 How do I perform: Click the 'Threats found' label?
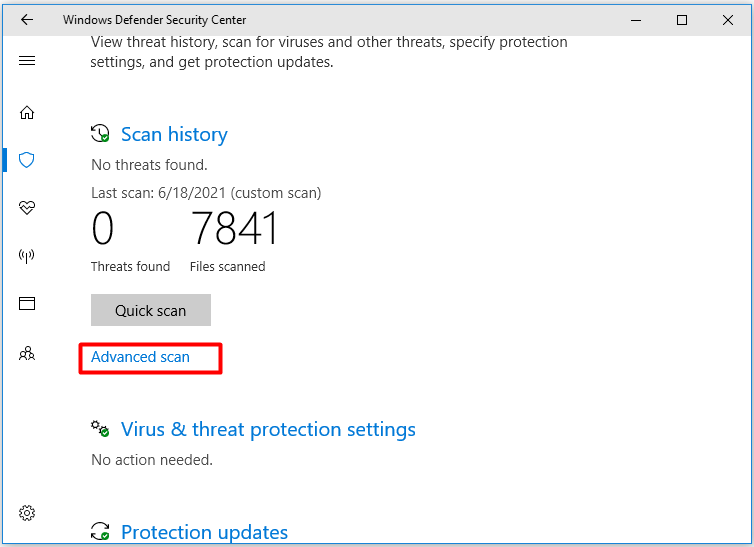130,266
